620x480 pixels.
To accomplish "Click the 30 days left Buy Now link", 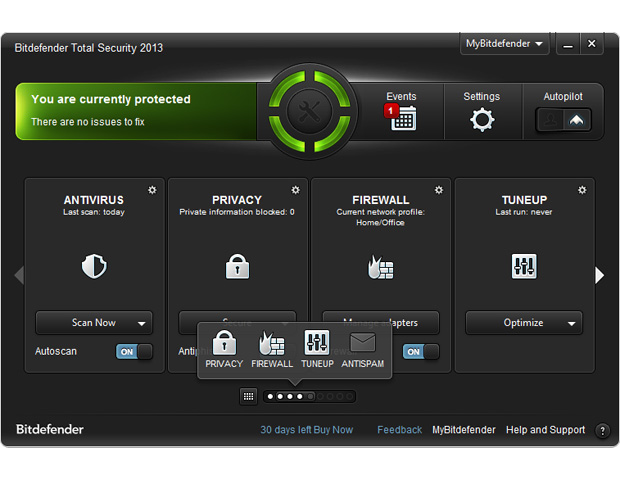I will (306, 430).
